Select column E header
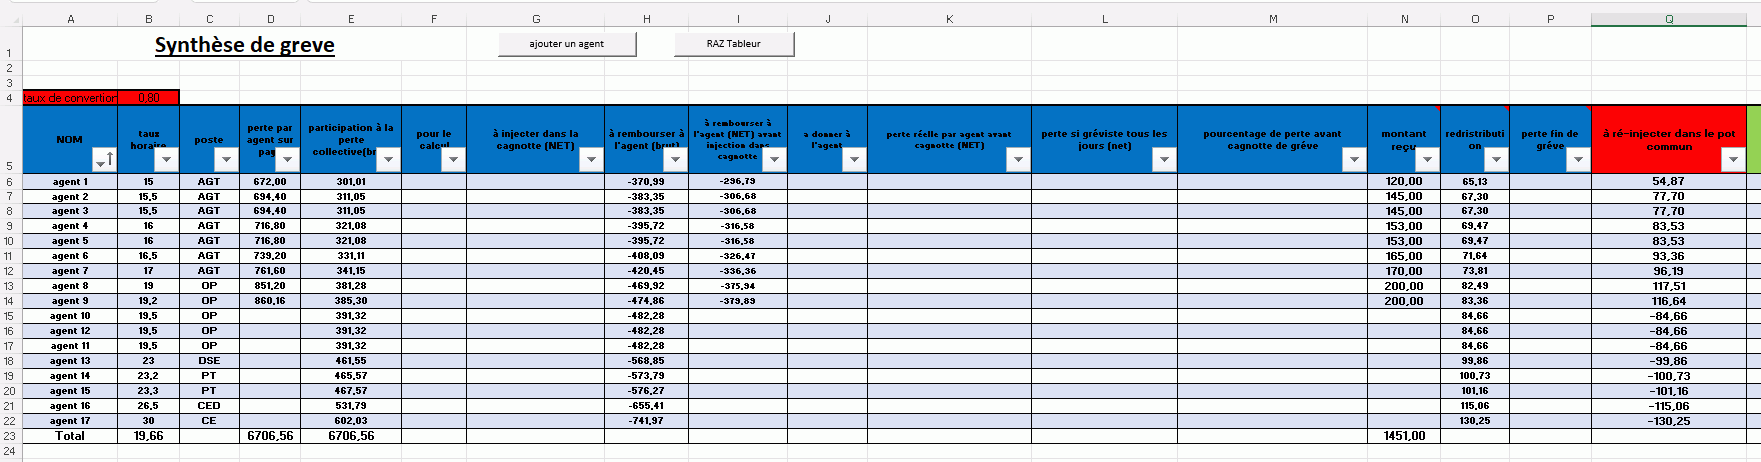Image resolution: width=1761 pixels, height=462 pixels. click(351, 19)
